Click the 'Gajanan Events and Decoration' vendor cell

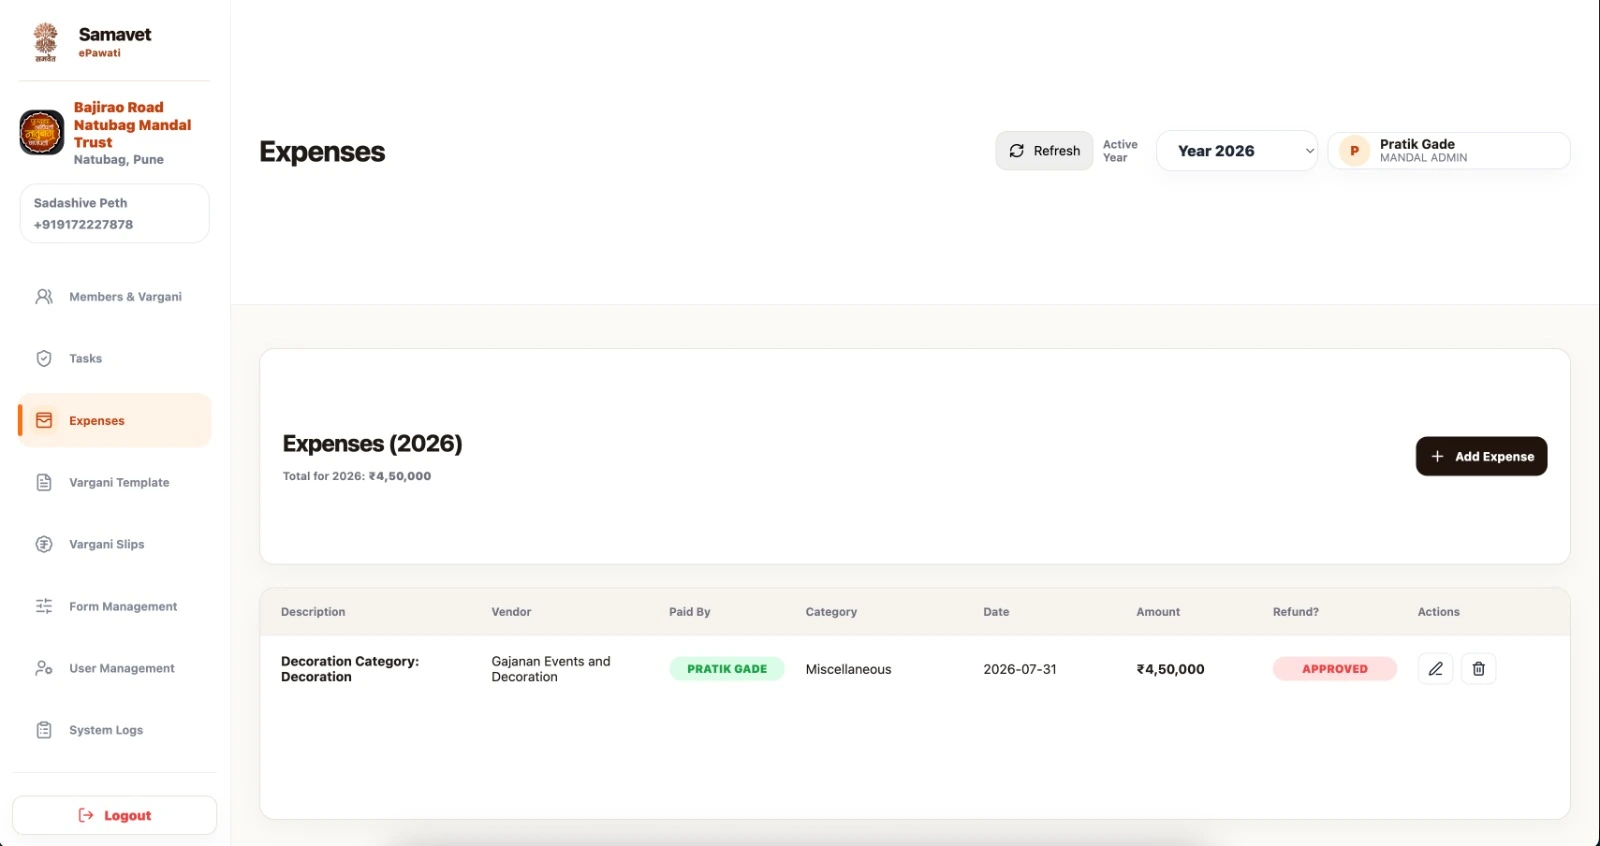[x=551, y=669]
